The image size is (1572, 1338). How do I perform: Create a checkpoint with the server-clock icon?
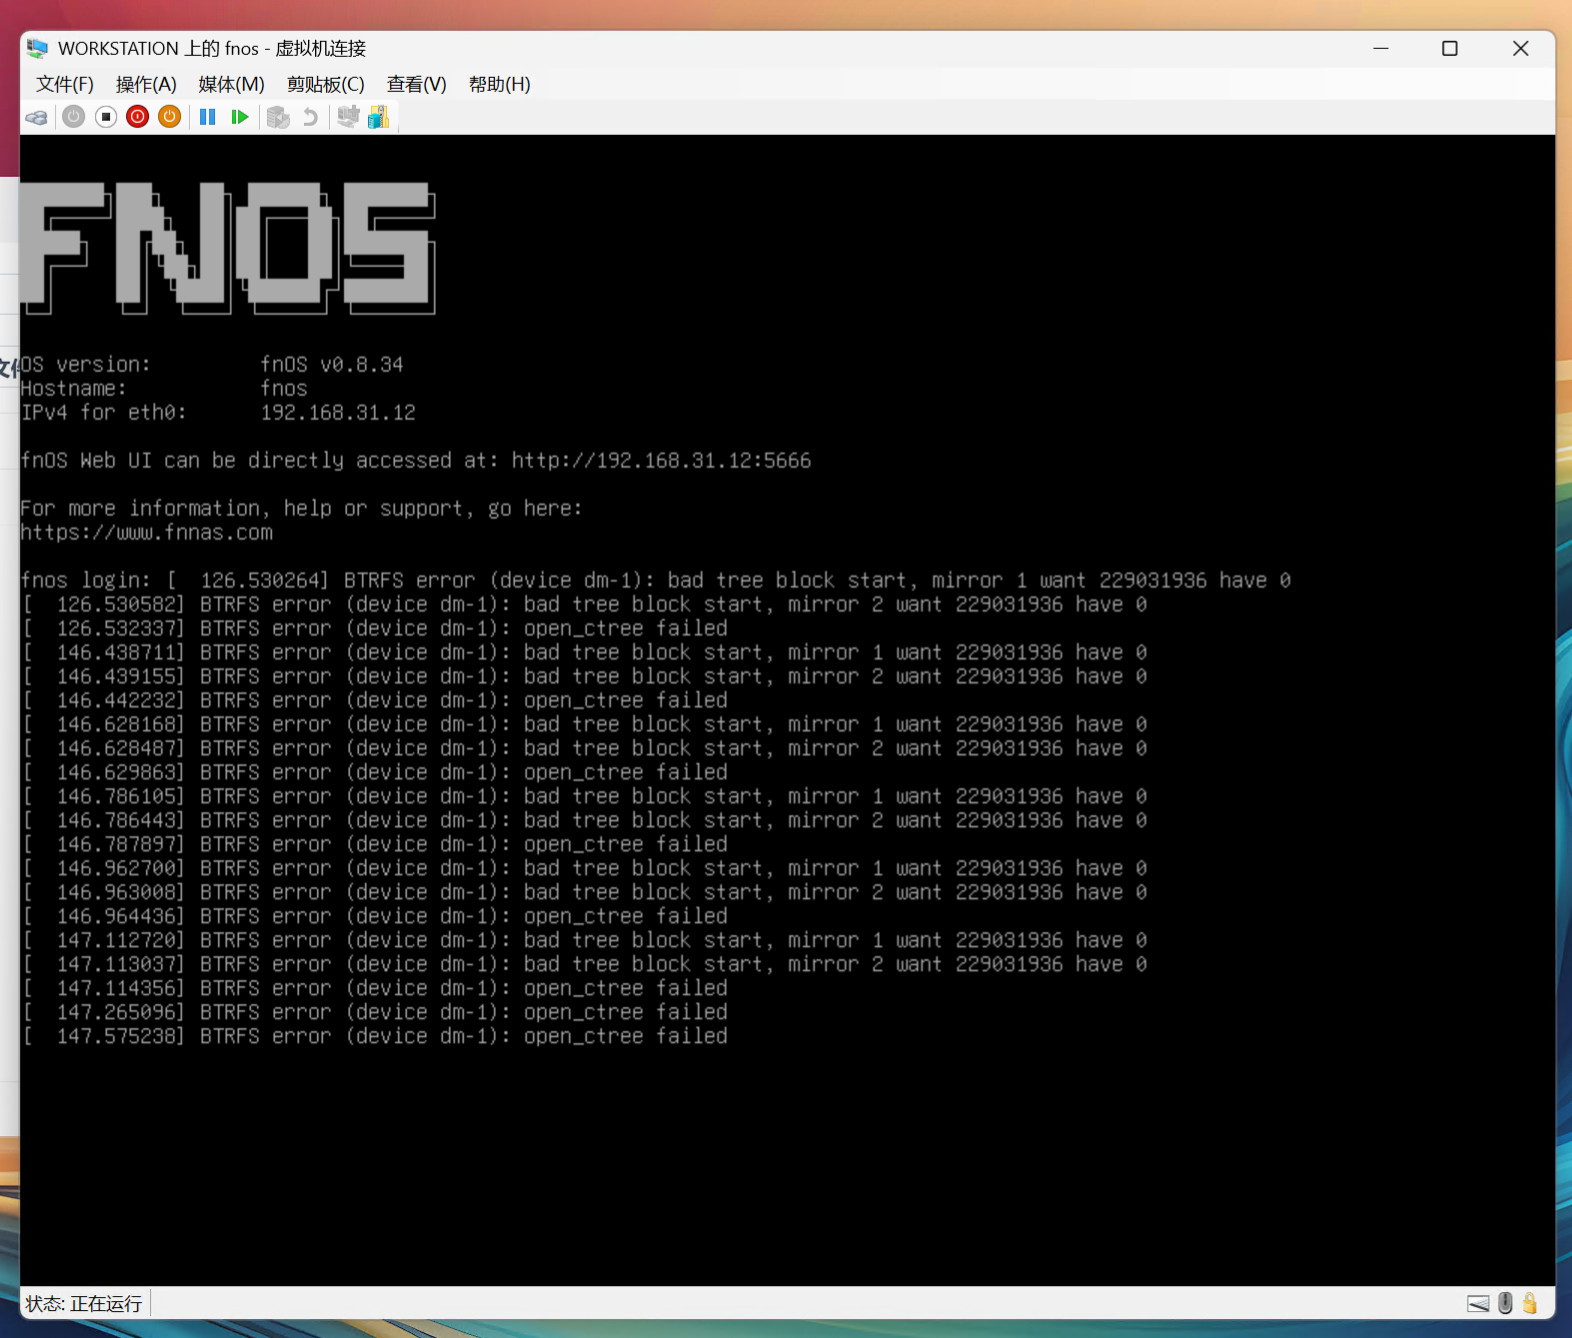[x=278, y=117]
